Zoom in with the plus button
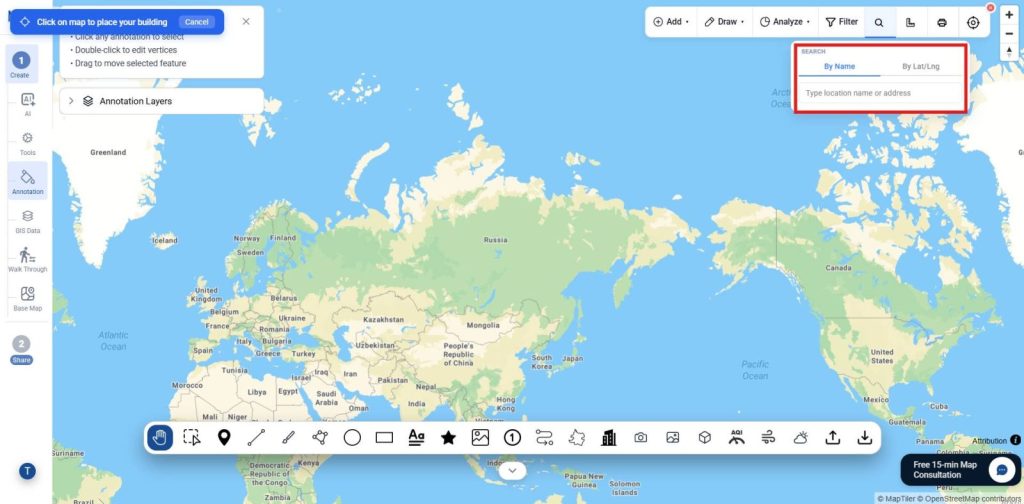This screenshot has width=1024, height=504. (x=1009, y=15)
